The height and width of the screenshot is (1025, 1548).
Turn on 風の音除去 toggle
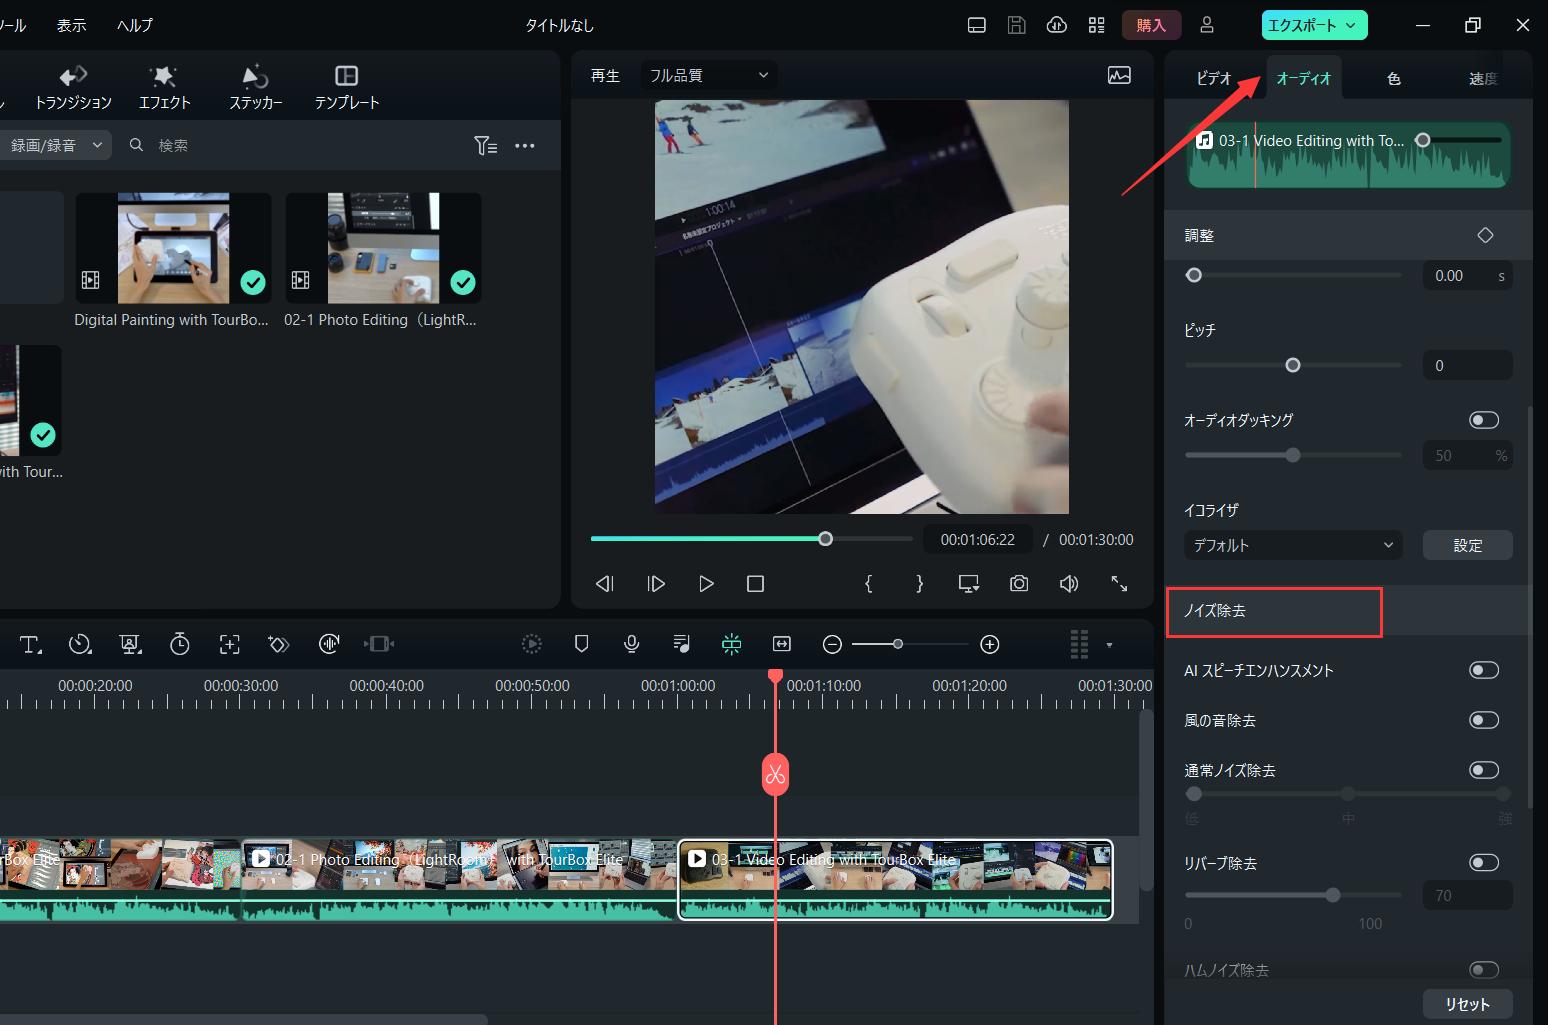pos(1483,720)
